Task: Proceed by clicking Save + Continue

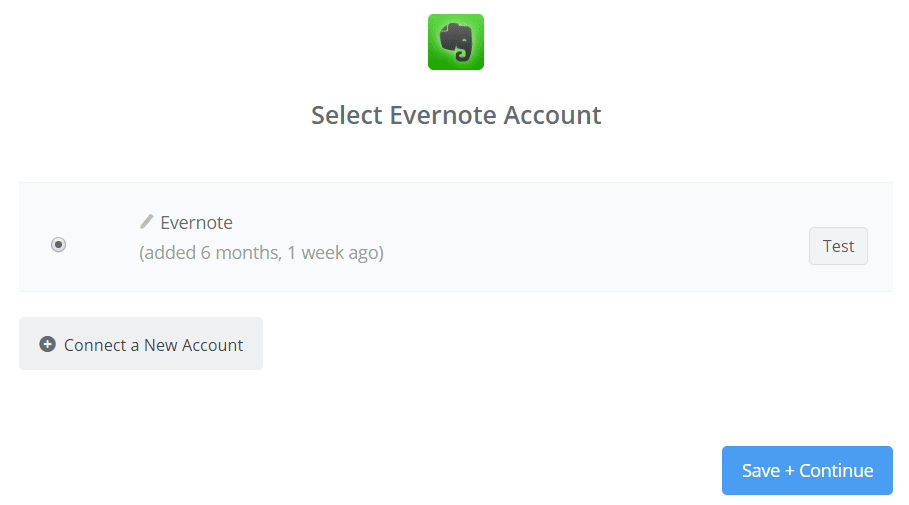Action: 807,470
